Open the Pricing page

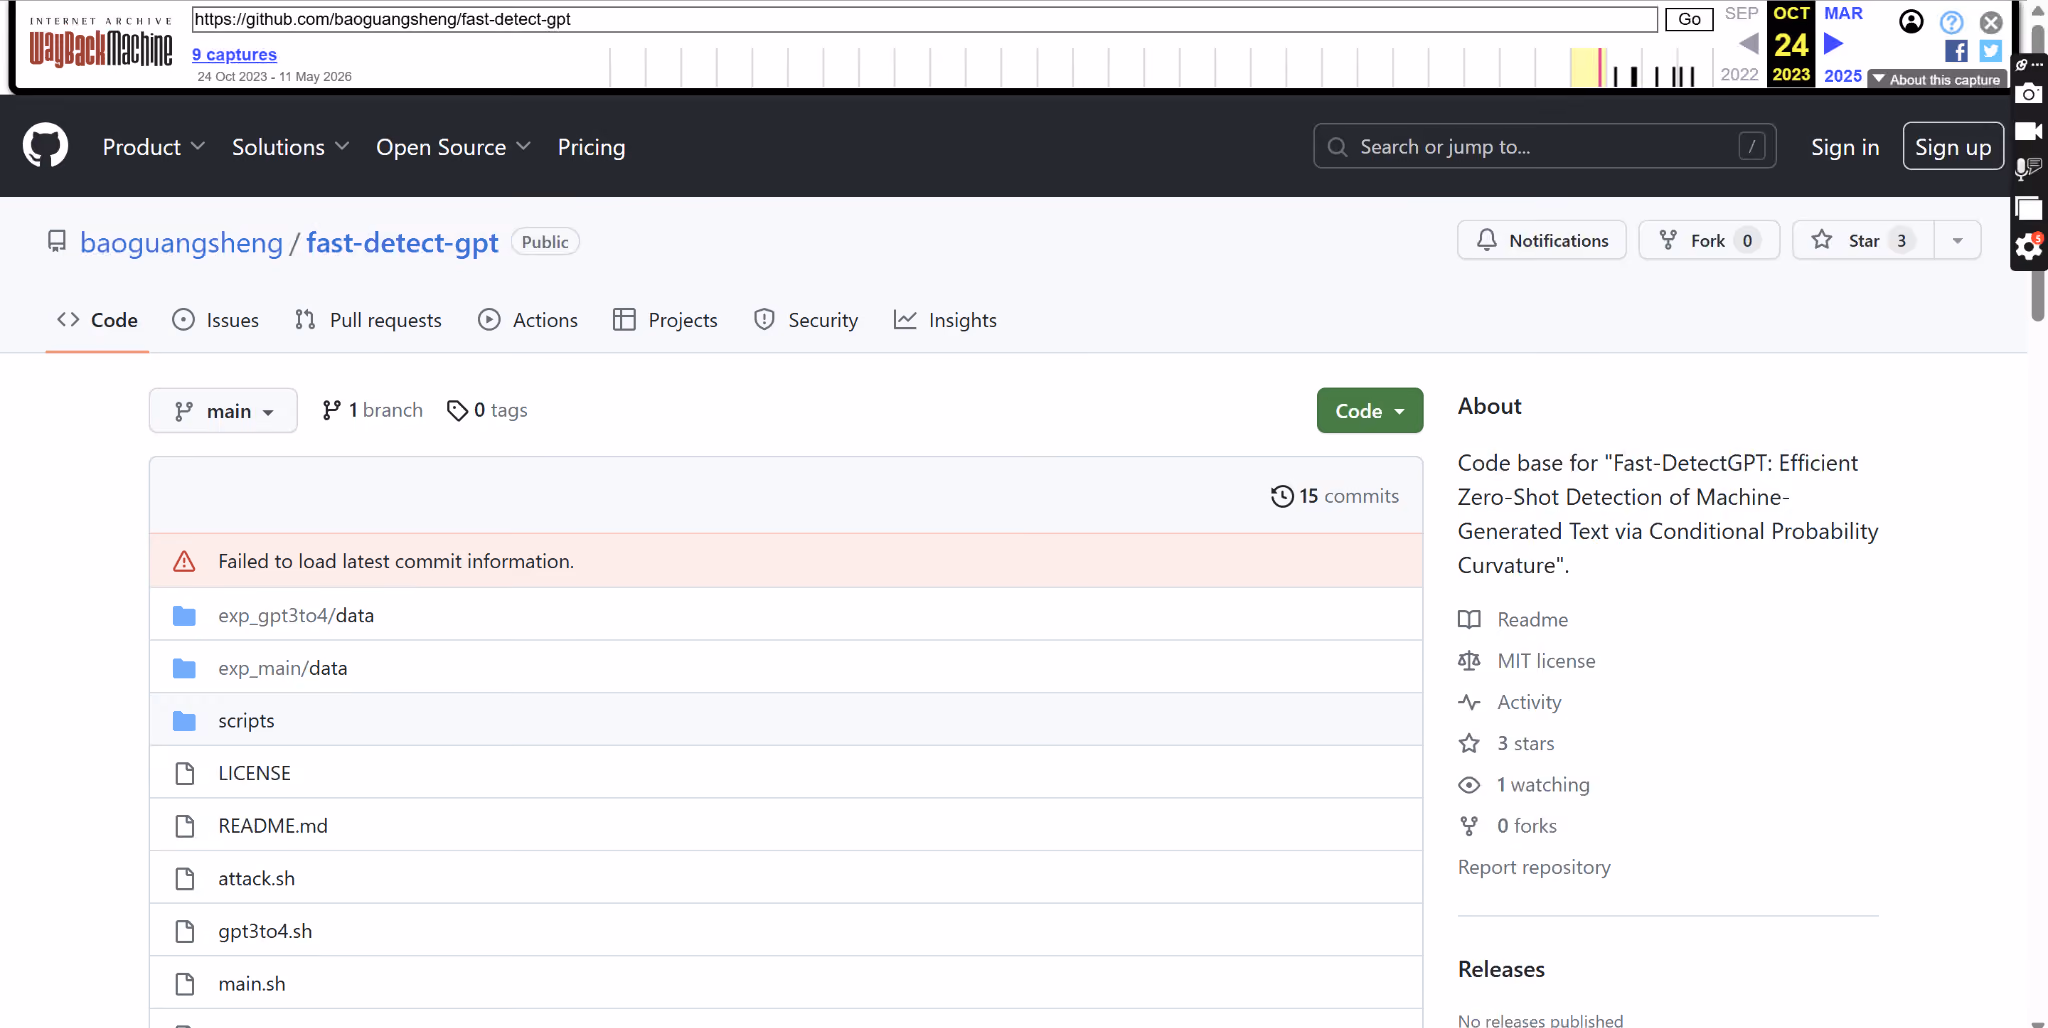pos(591,147)
